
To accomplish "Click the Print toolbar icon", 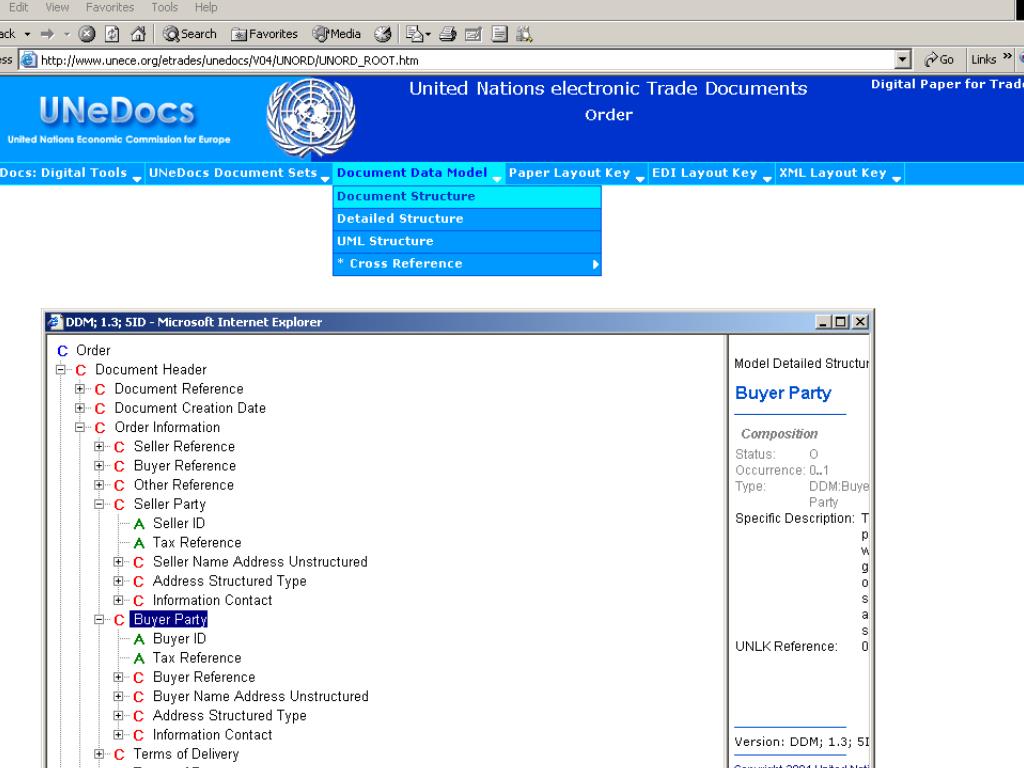I will (447, 34).
